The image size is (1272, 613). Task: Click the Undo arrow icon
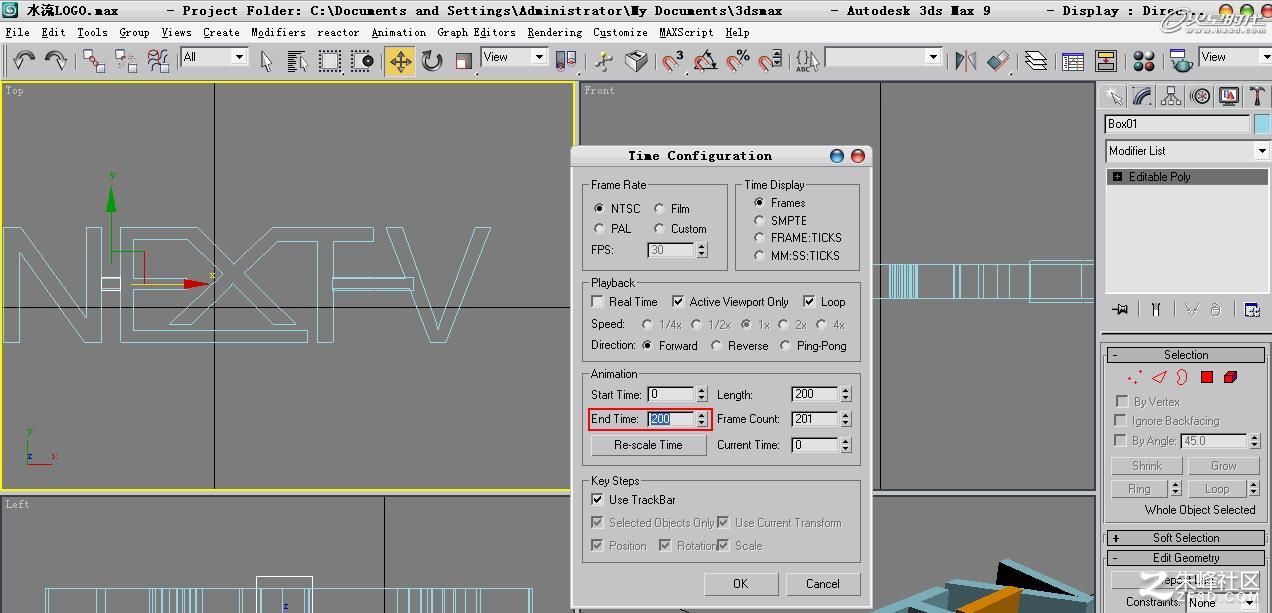coord(24,60)
